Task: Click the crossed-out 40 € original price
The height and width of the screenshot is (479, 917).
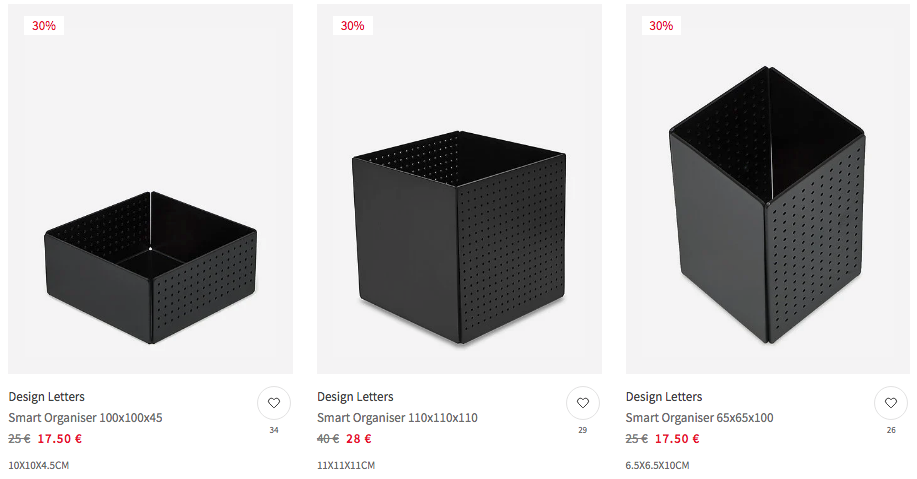Action: click(x=328, y=439)
